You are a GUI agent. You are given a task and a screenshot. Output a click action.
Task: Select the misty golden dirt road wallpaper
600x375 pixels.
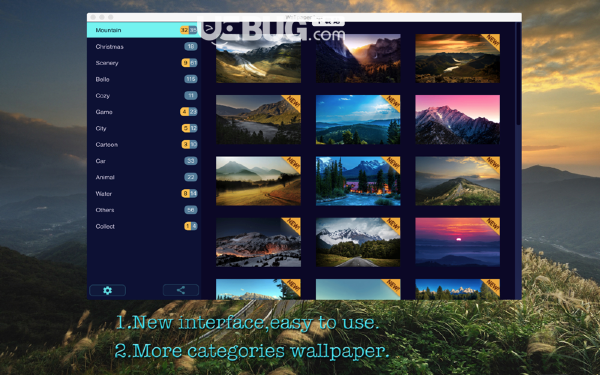pos(258,181)
